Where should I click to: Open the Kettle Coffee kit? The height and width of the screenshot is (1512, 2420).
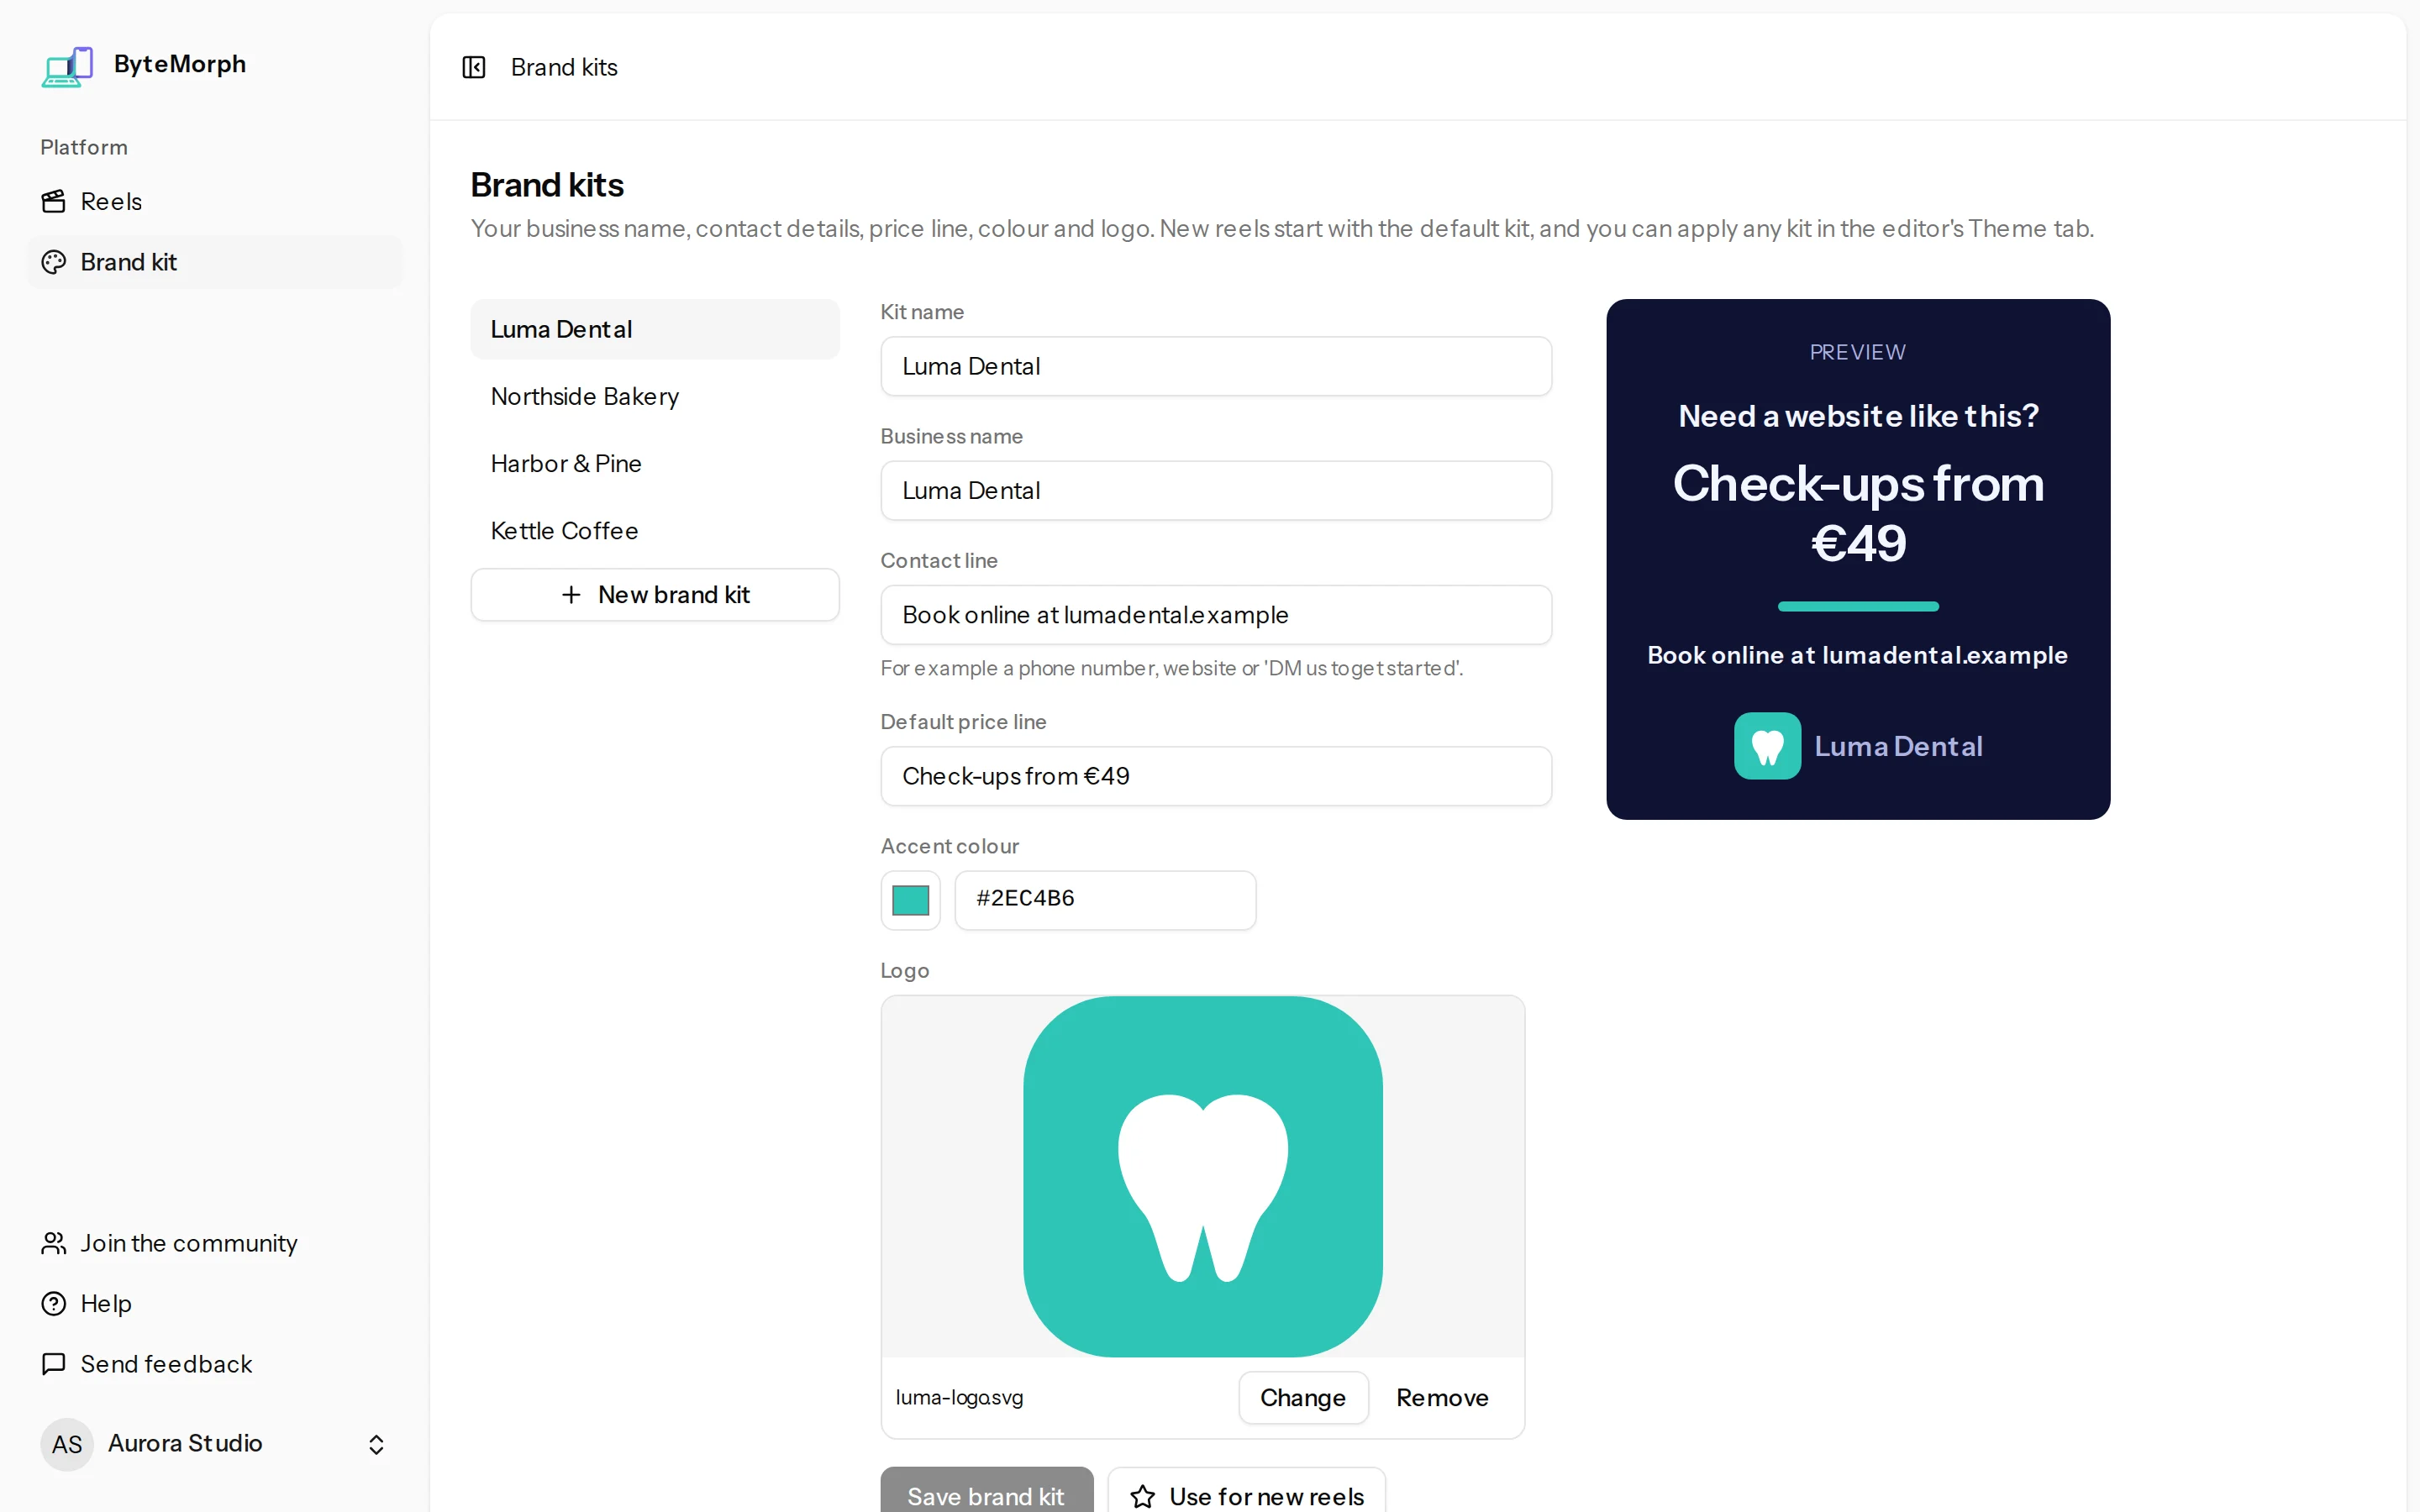point(655,531)
